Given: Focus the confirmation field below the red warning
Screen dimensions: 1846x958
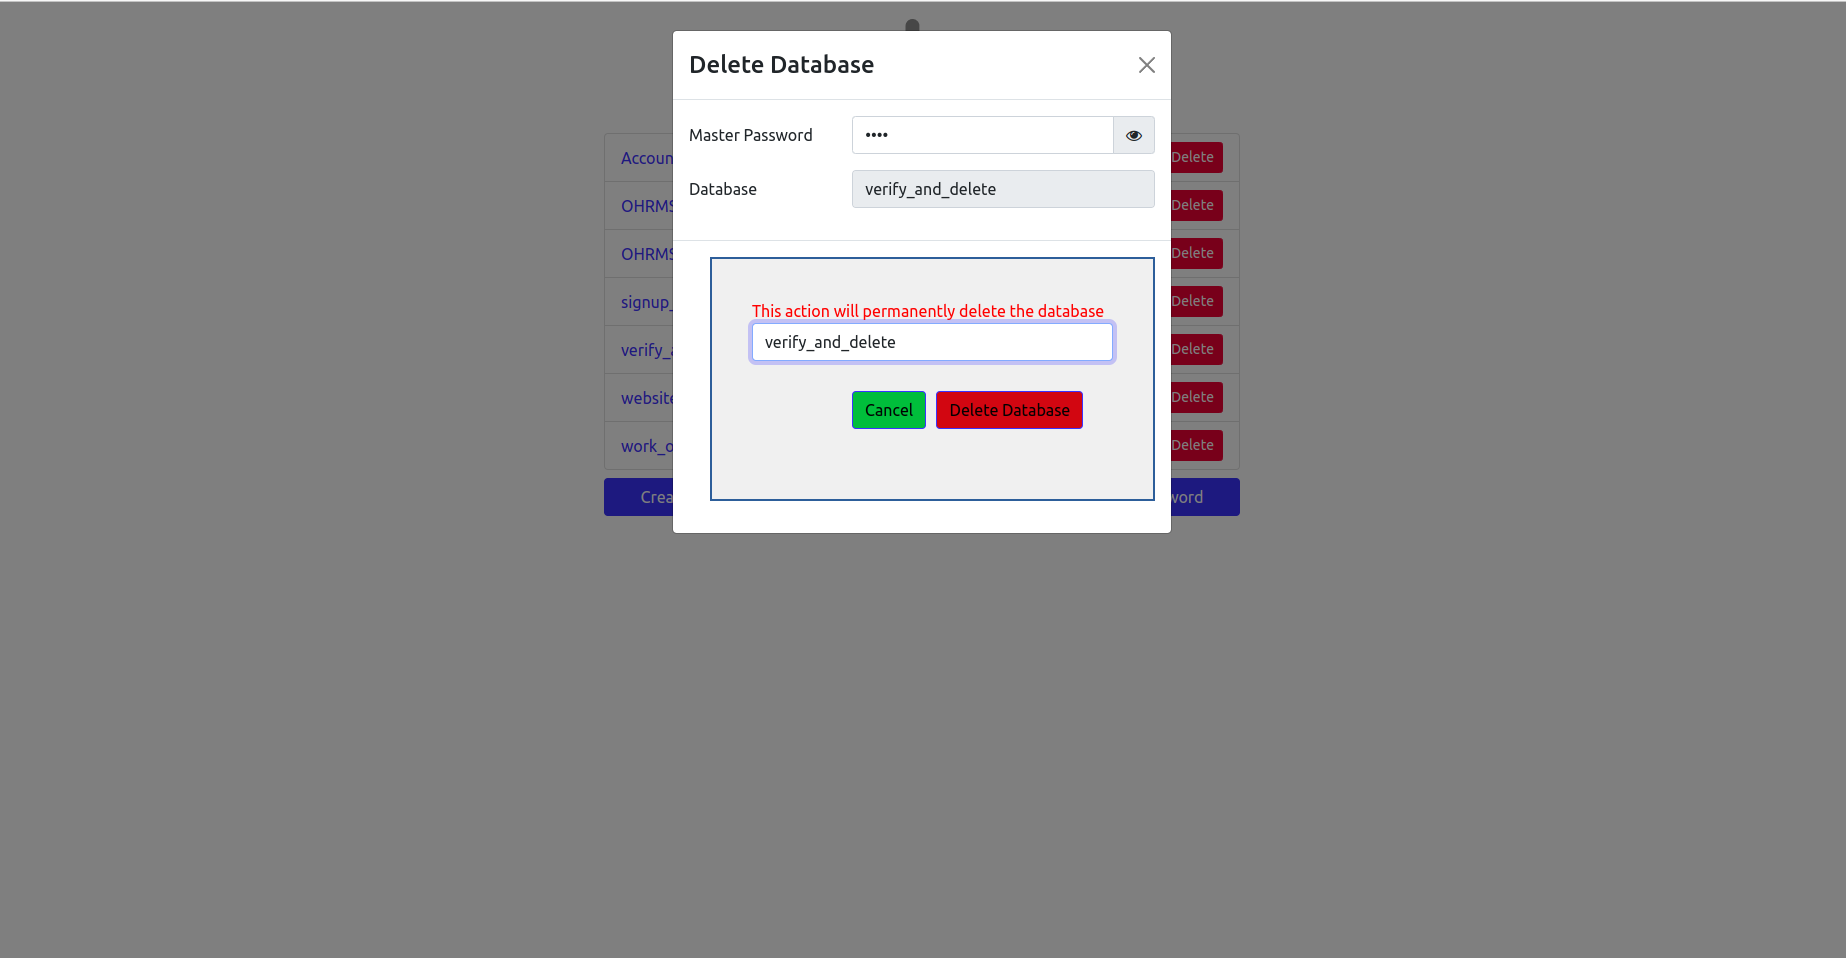Looking at the screenshot, I should 932,342.
